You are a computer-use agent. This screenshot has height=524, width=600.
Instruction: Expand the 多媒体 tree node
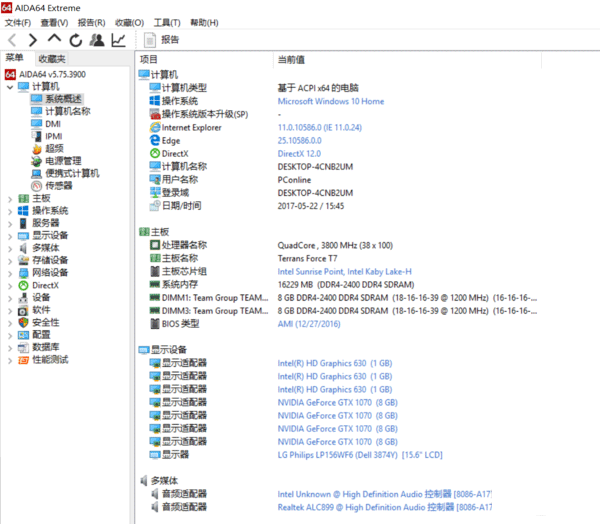click(x=10, y=248)
